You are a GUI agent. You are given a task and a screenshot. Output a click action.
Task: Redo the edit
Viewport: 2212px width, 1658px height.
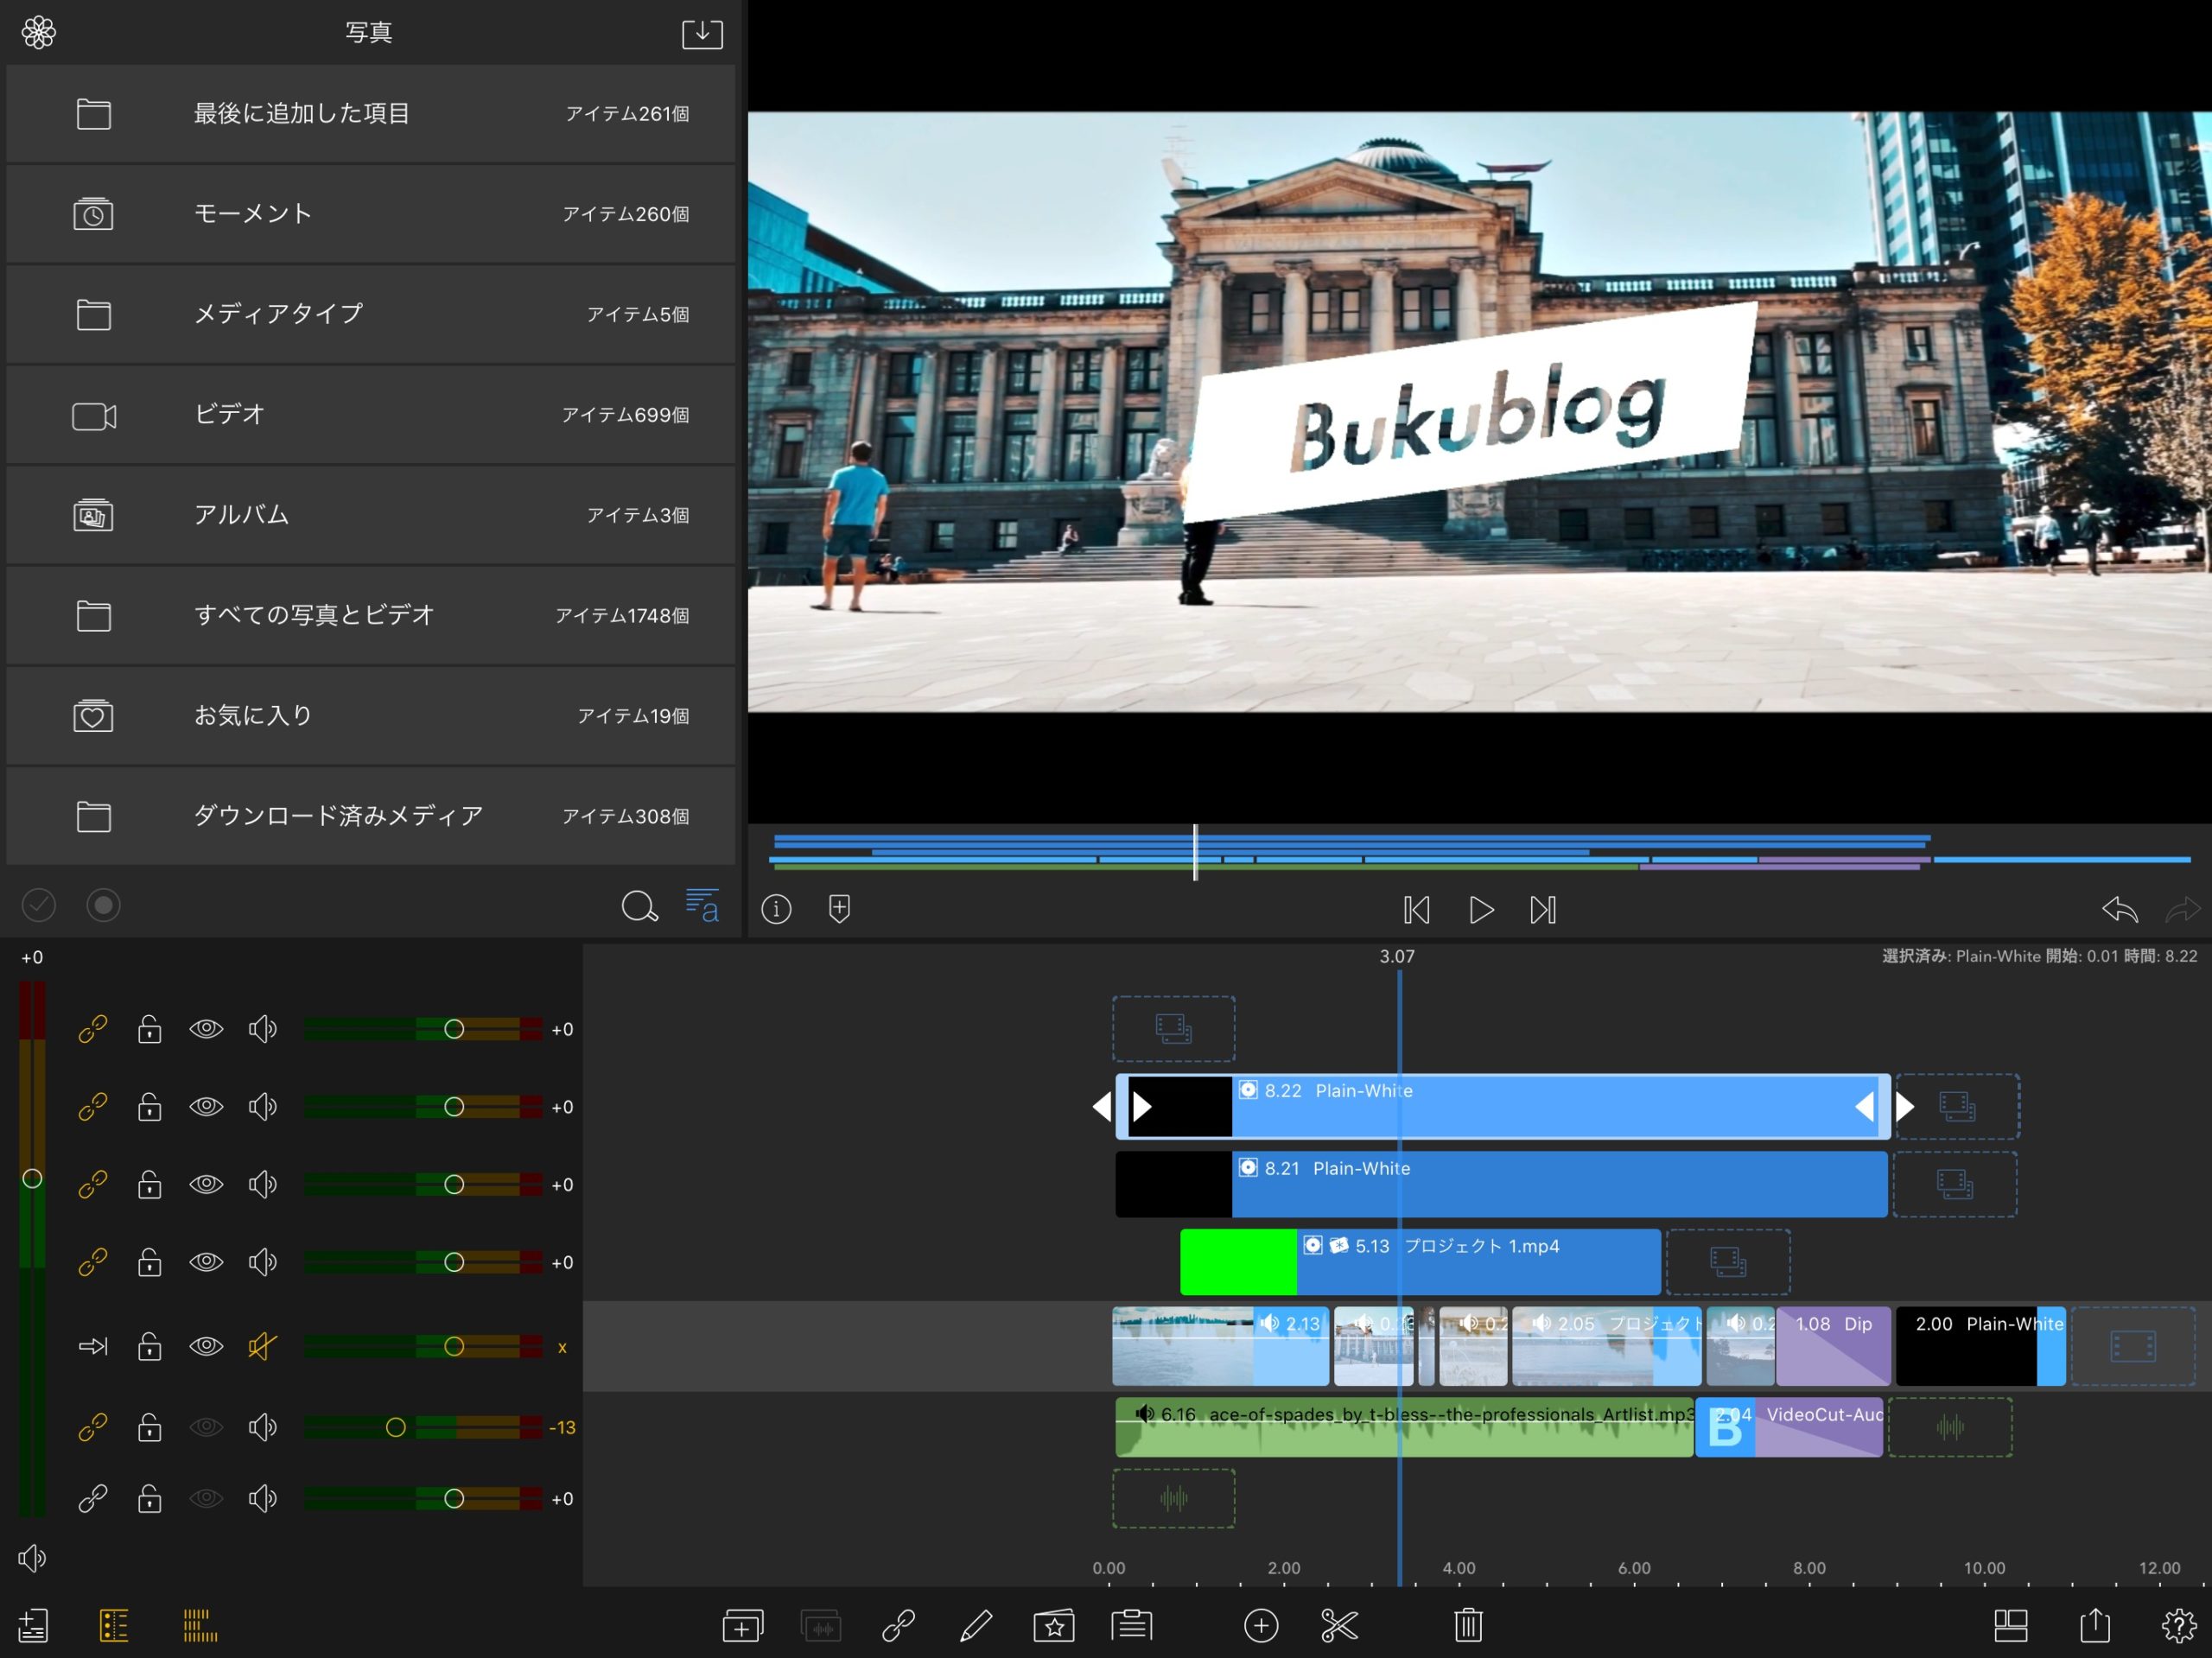pyautogui.click(x=2182, y=910)
